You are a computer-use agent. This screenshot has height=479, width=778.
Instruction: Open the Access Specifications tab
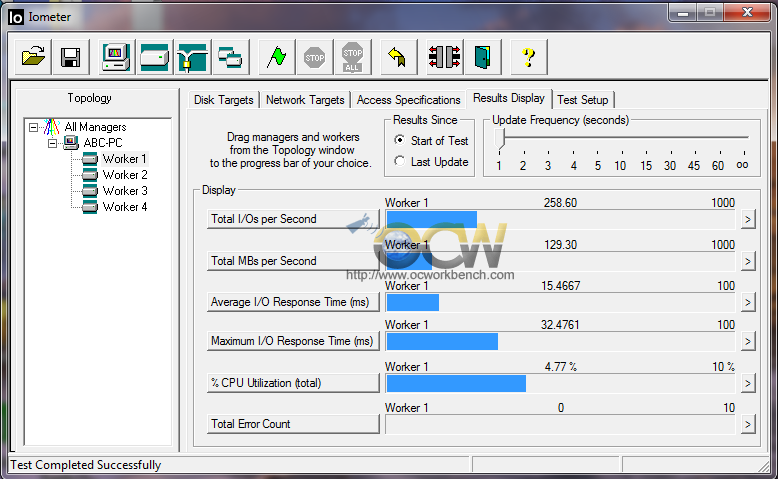(408, 100)
